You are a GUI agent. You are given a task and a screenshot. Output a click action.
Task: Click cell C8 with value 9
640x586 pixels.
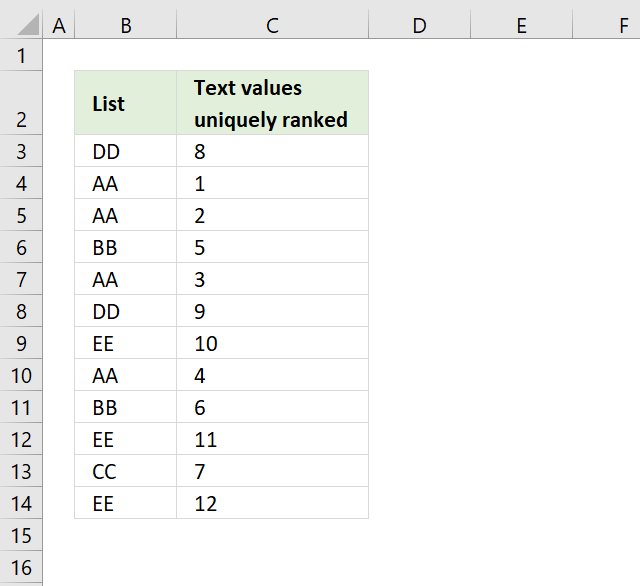click(273, 311)
